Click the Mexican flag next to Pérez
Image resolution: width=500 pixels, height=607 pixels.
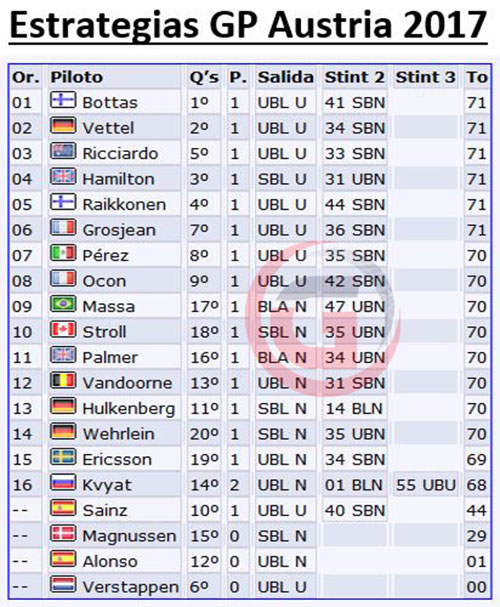[x=63, y=253]
